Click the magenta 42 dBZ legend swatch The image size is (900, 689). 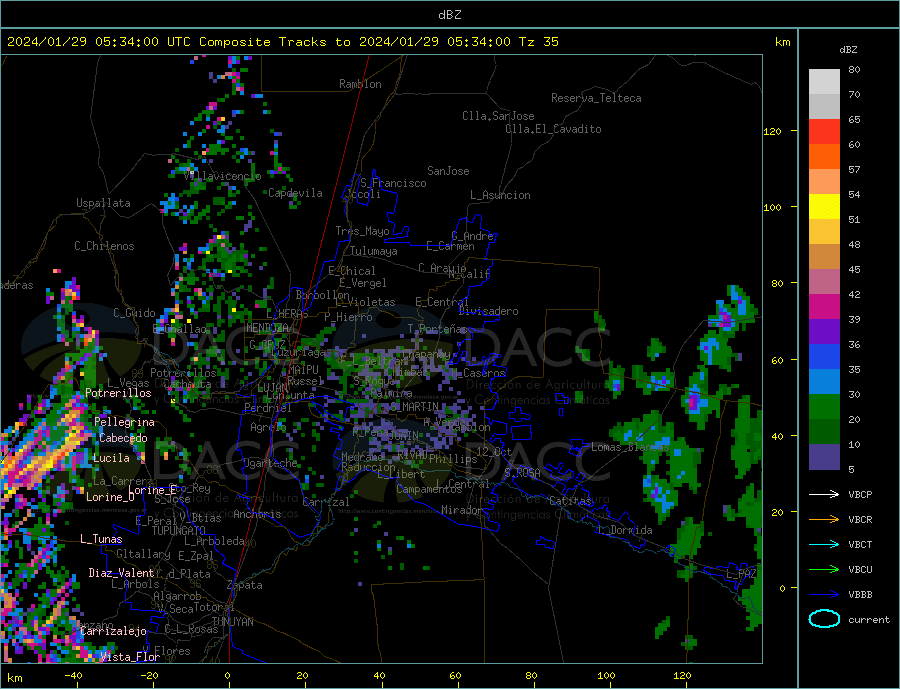click(x=824, y=307)
